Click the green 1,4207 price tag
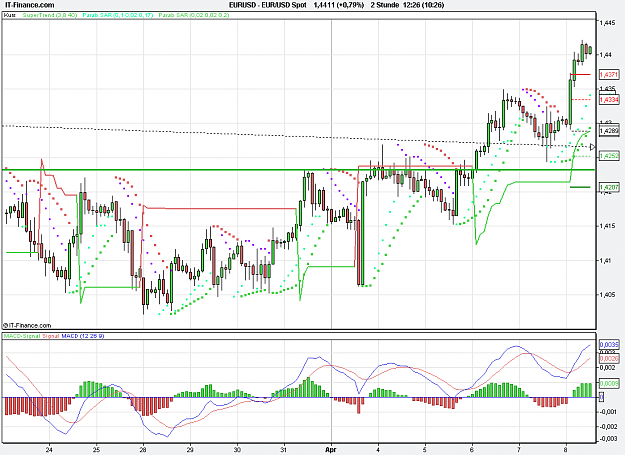625x455 pixels. 609,187
